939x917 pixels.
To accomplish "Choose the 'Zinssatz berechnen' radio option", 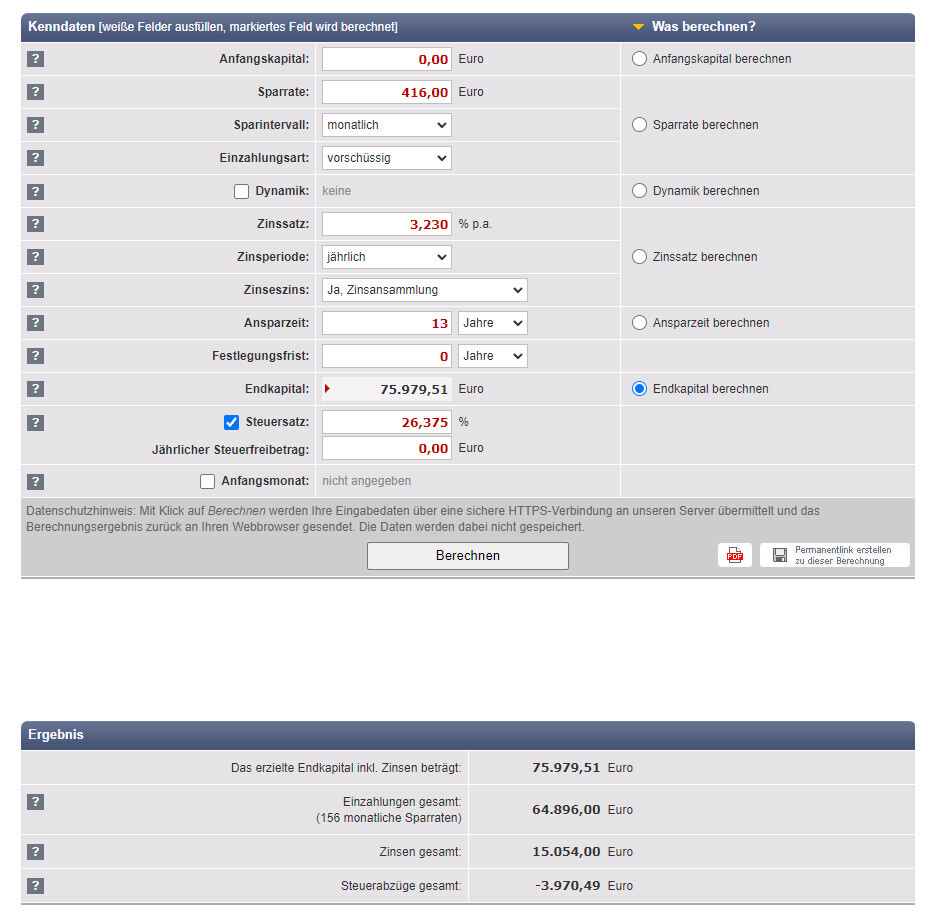I will (640, 257).
